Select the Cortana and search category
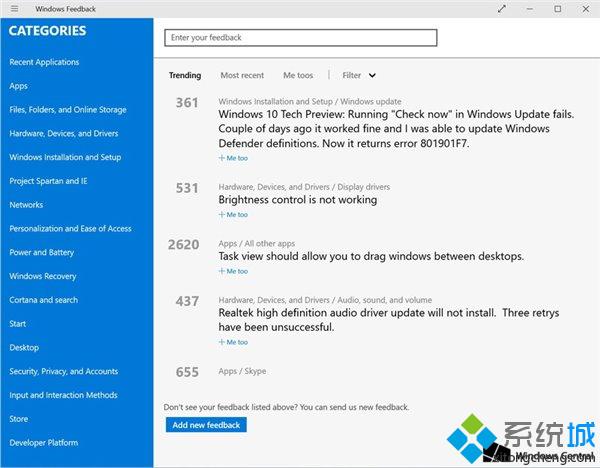600x468 pixels. pos(44,300)
